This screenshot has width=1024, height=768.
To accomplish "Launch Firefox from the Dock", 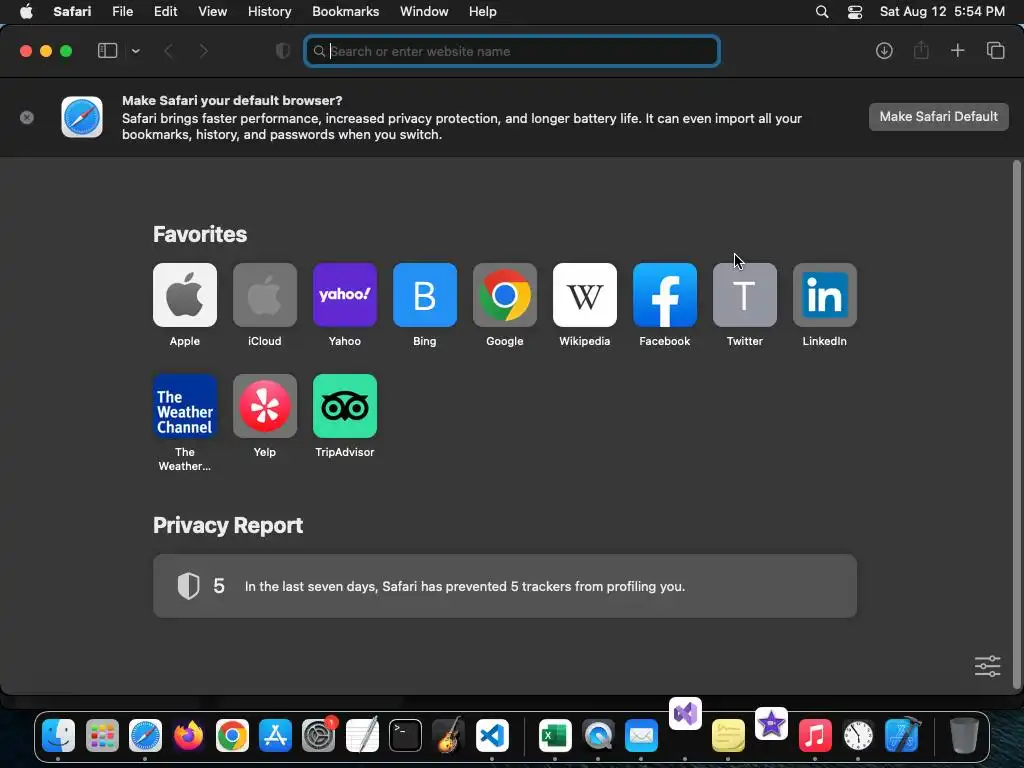I will coord(189,735).
